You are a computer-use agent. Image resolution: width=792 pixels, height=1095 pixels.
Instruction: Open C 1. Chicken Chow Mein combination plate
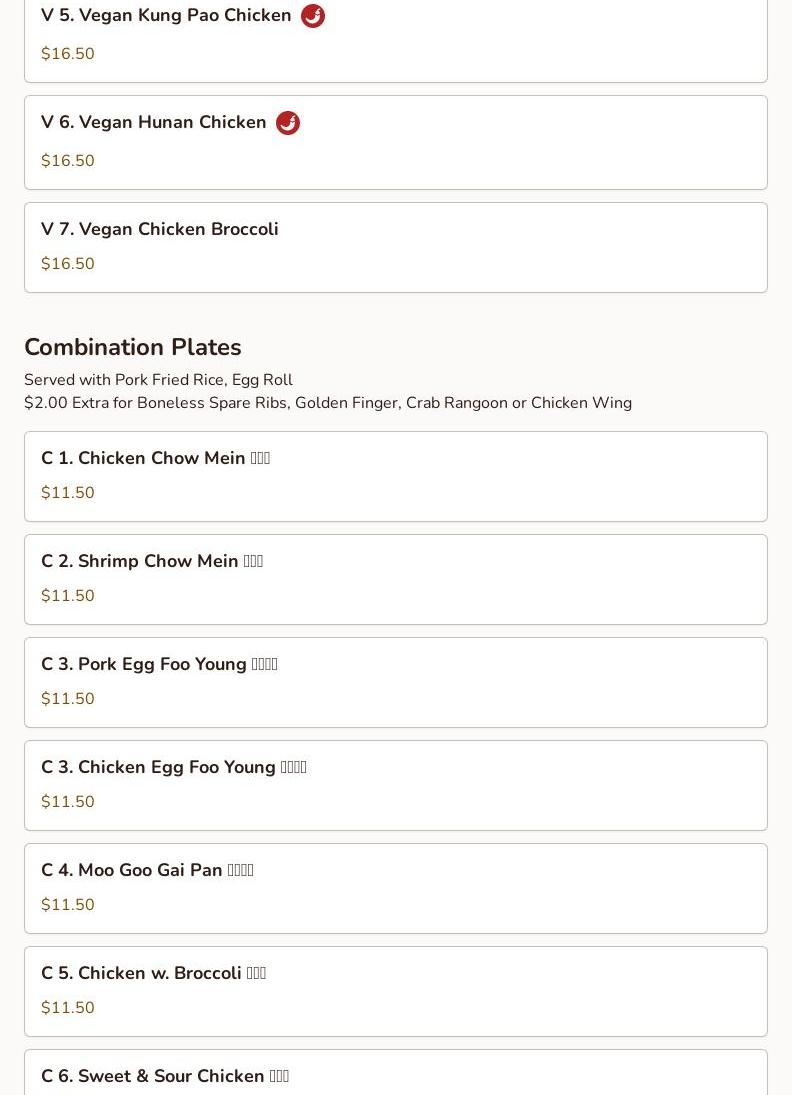155,458
